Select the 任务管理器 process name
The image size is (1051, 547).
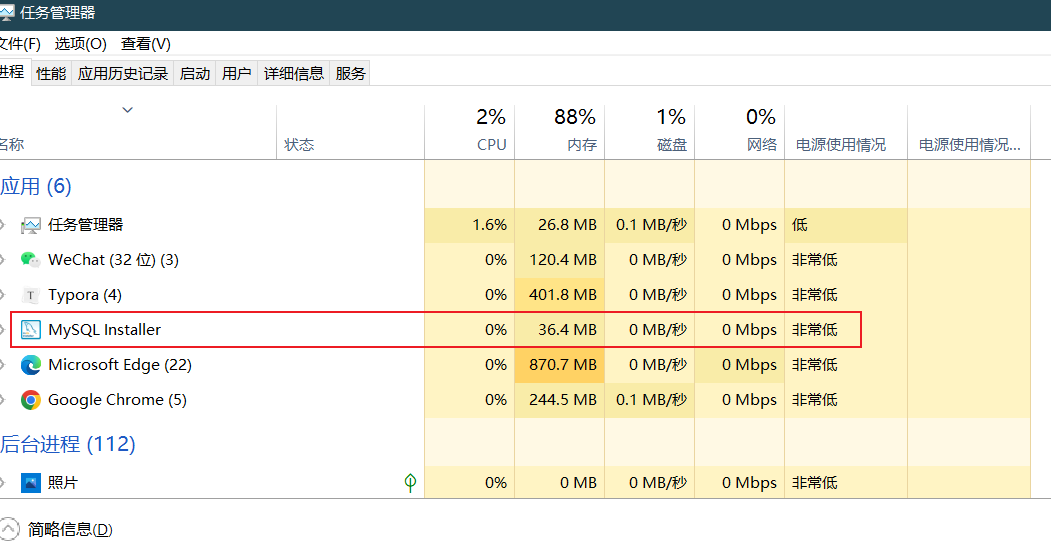pos(86,225)
